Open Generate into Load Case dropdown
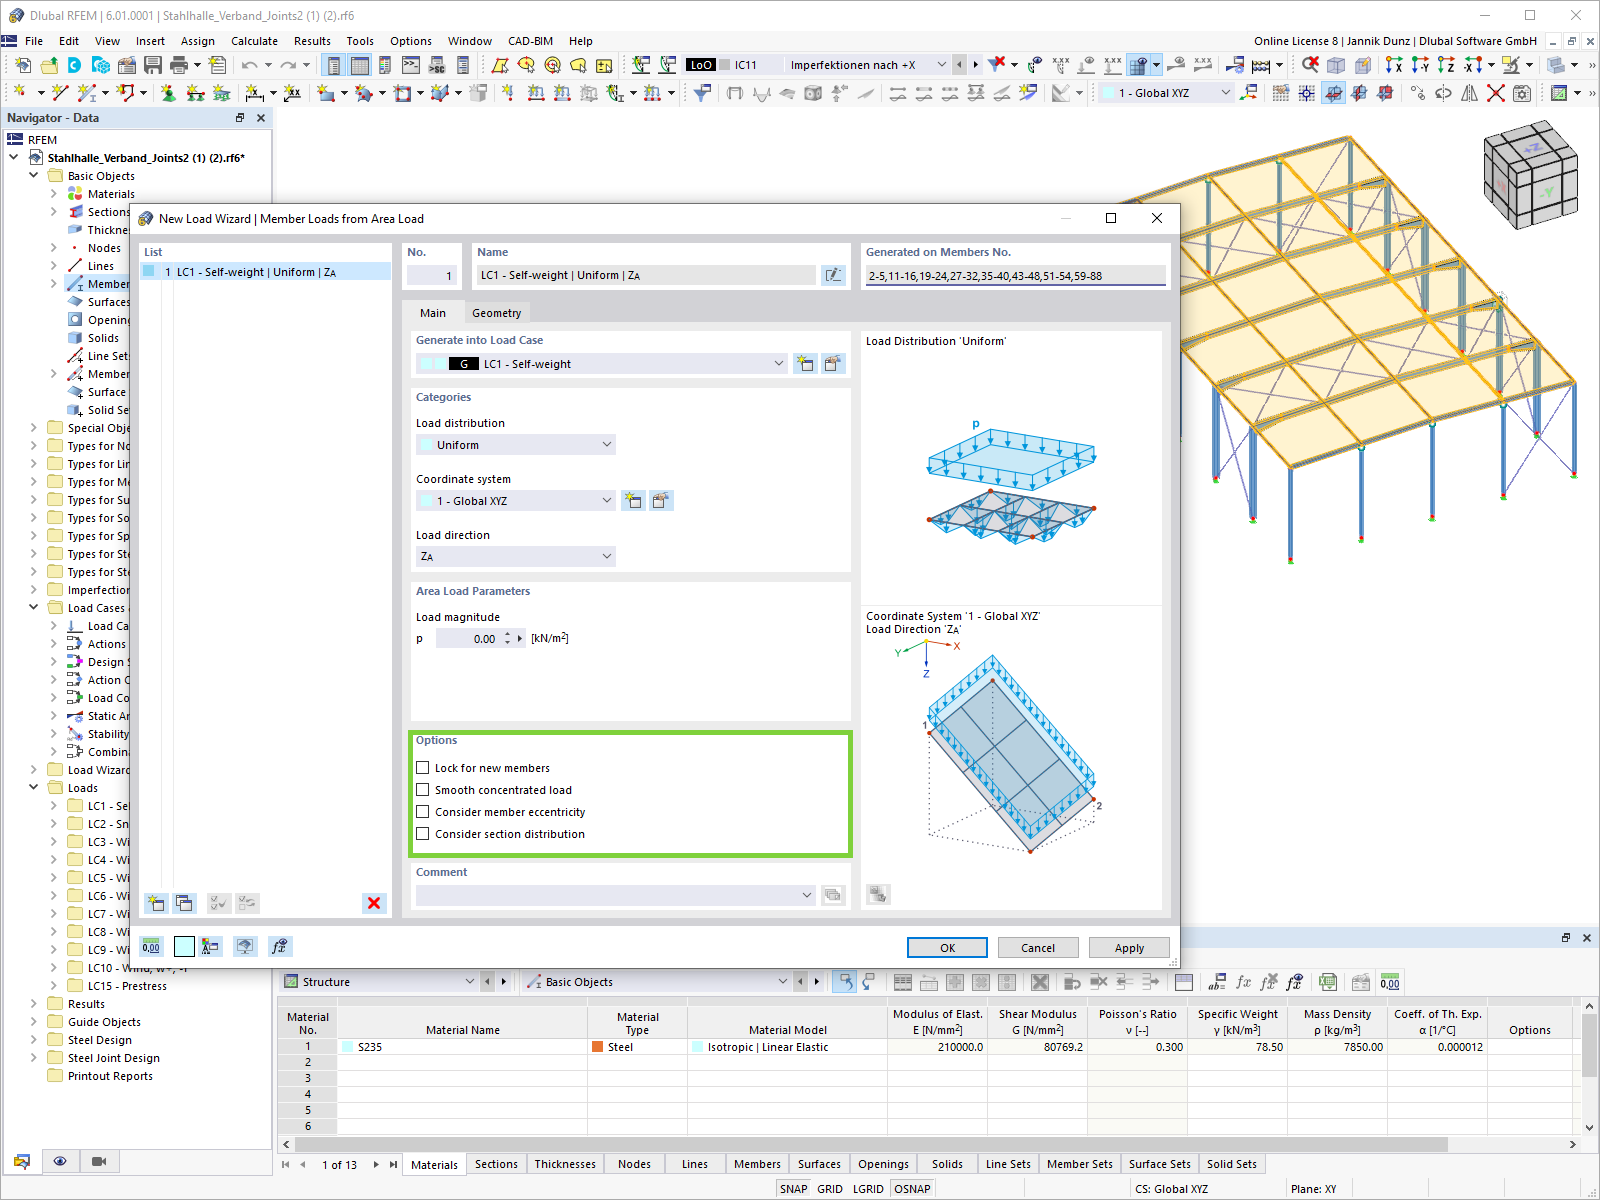This screenshot has width=1600, height=1200. pos(779,364)
